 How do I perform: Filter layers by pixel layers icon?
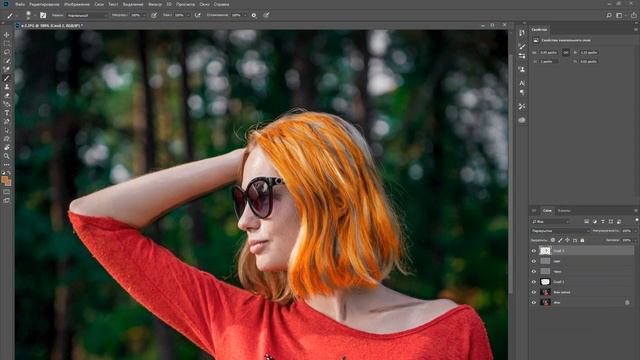[587, 222]
